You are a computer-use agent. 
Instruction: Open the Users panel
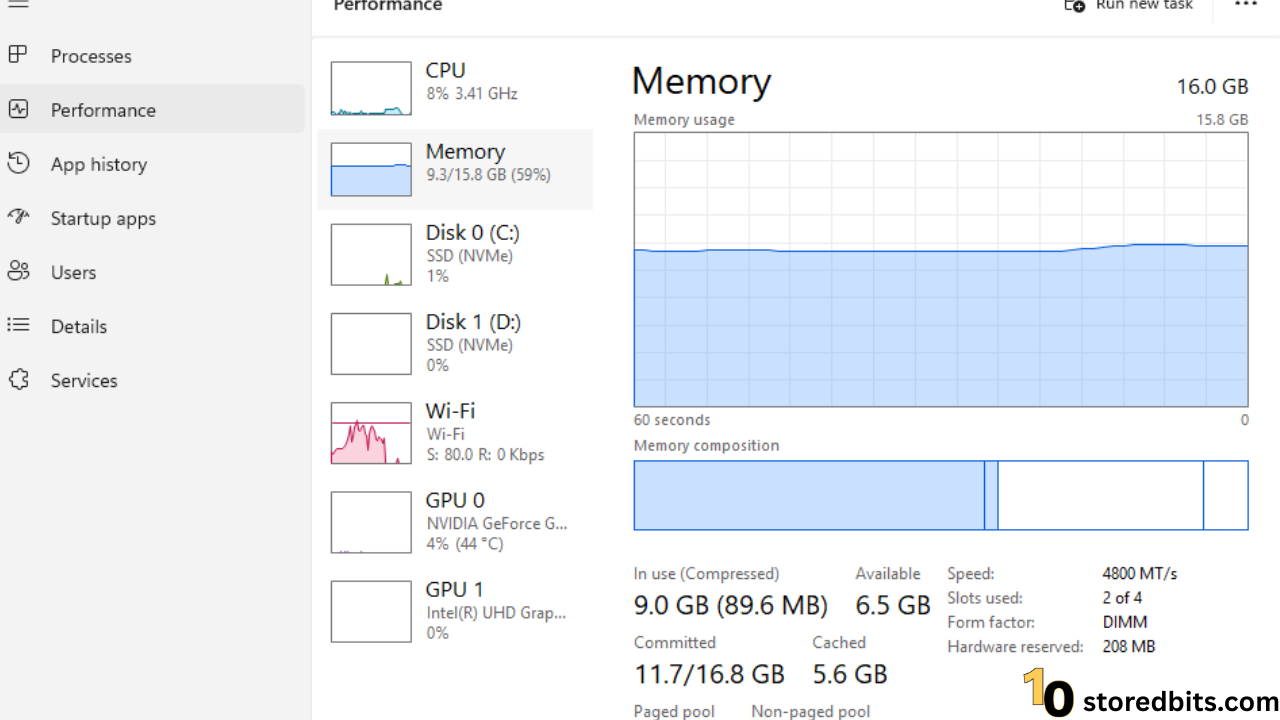coord(20,271)
